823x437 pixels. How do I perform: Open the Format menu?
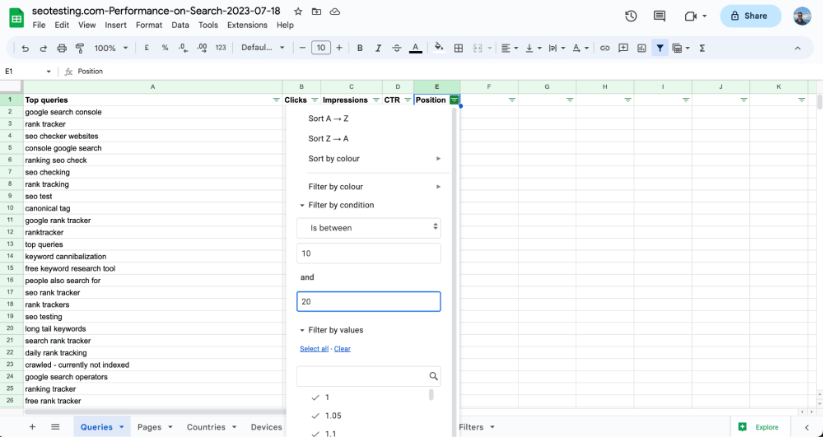click(x=149, y=25)
